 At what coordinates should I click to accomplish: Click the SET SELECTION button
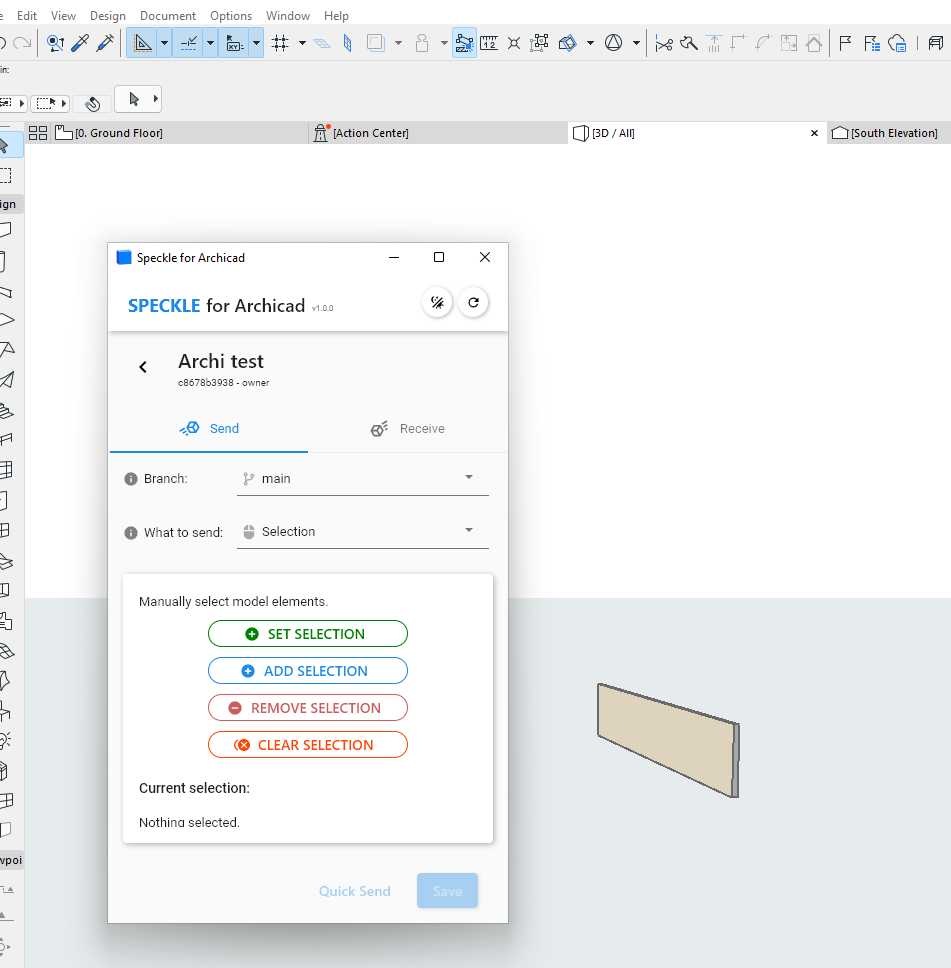(307, 633)
